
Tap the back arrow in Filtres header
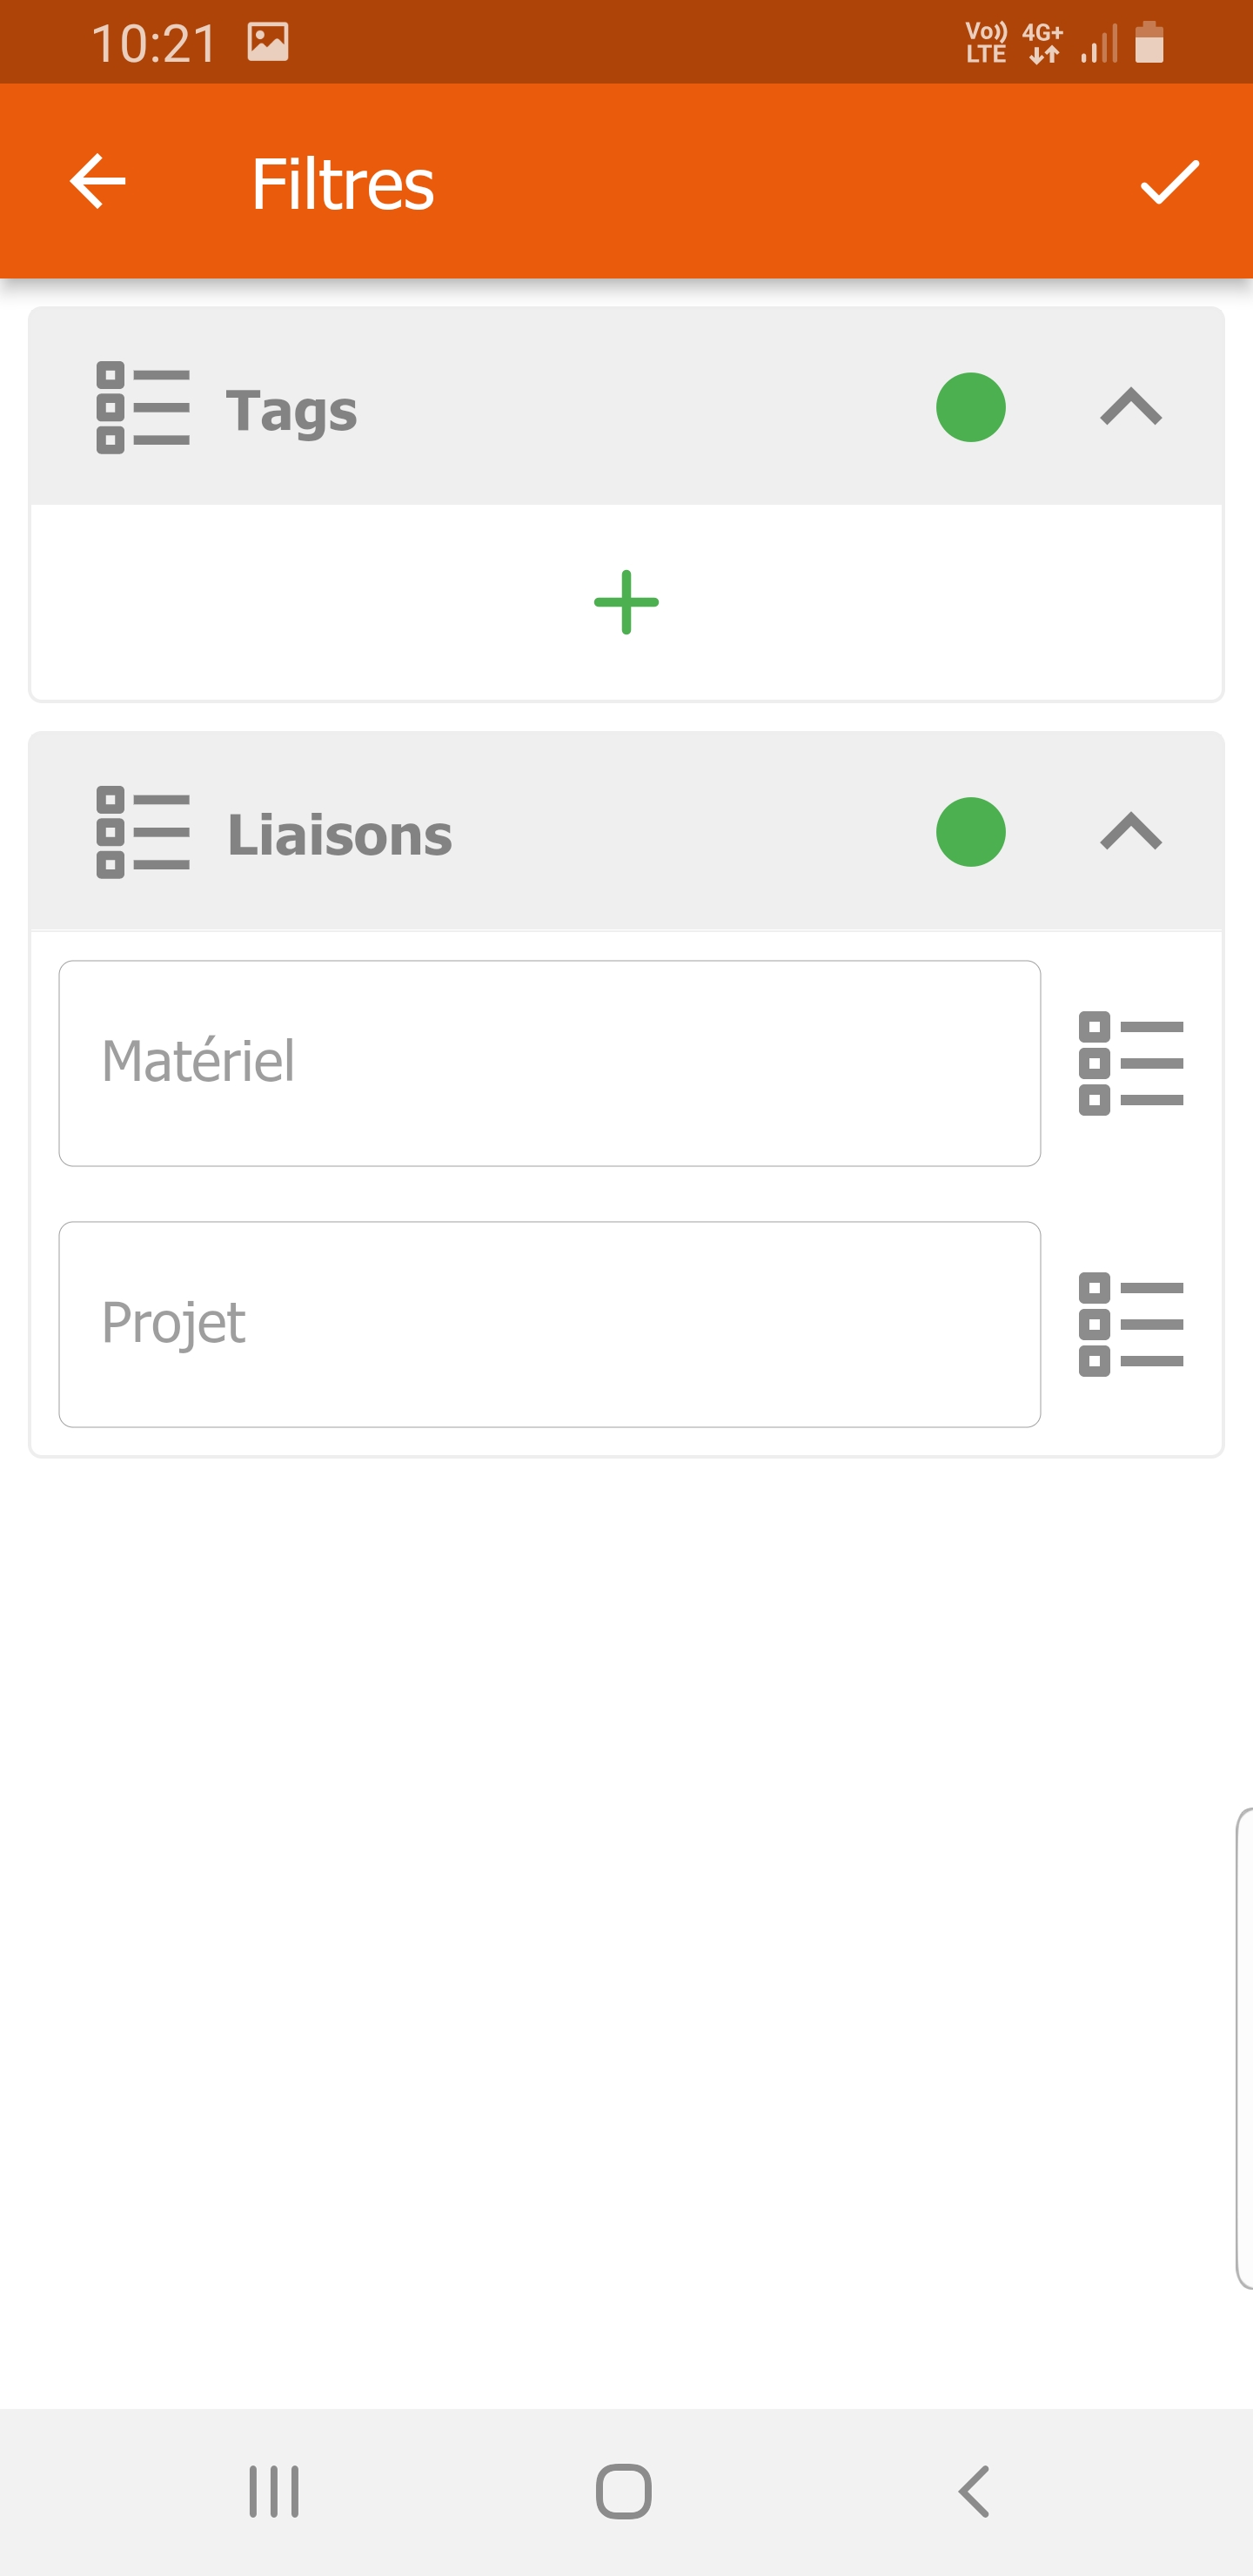(98, 182)
